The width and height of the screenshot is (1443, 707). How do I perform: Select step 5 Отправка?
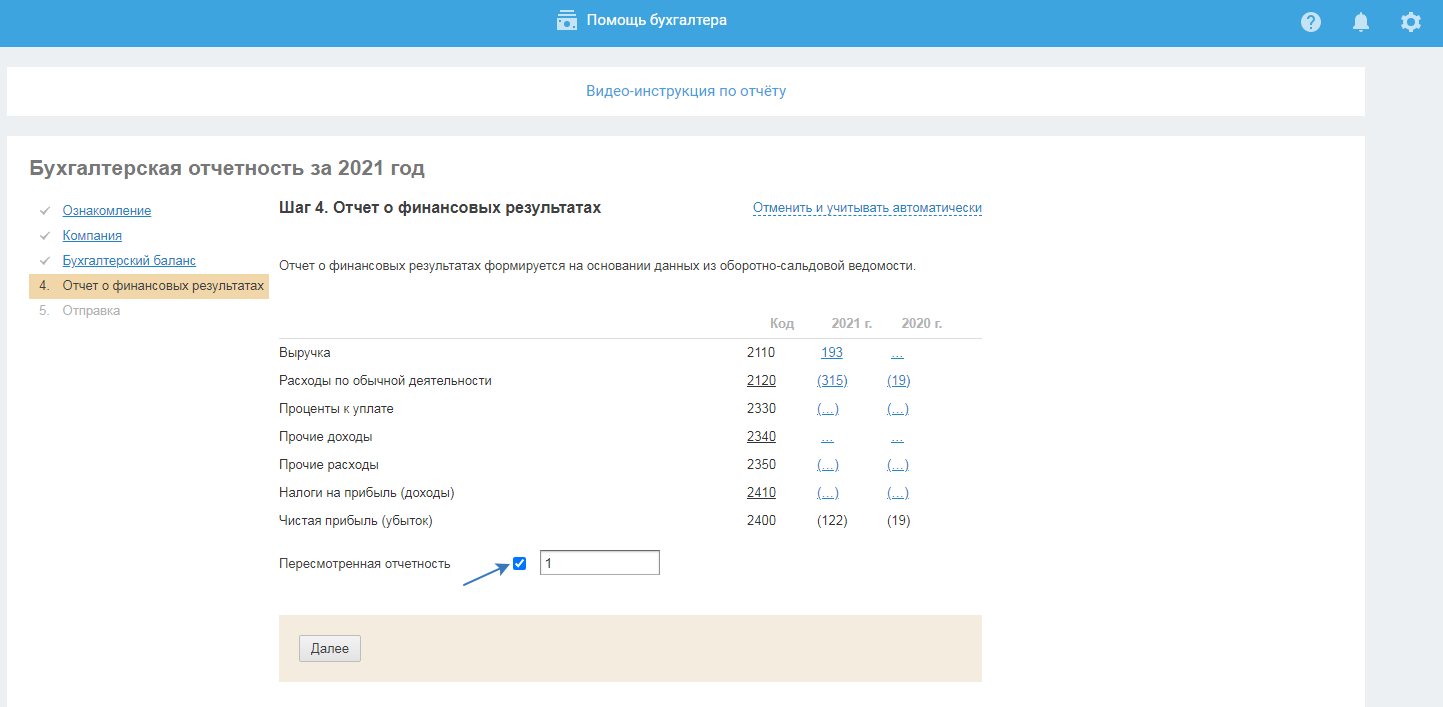pos(91,311)
